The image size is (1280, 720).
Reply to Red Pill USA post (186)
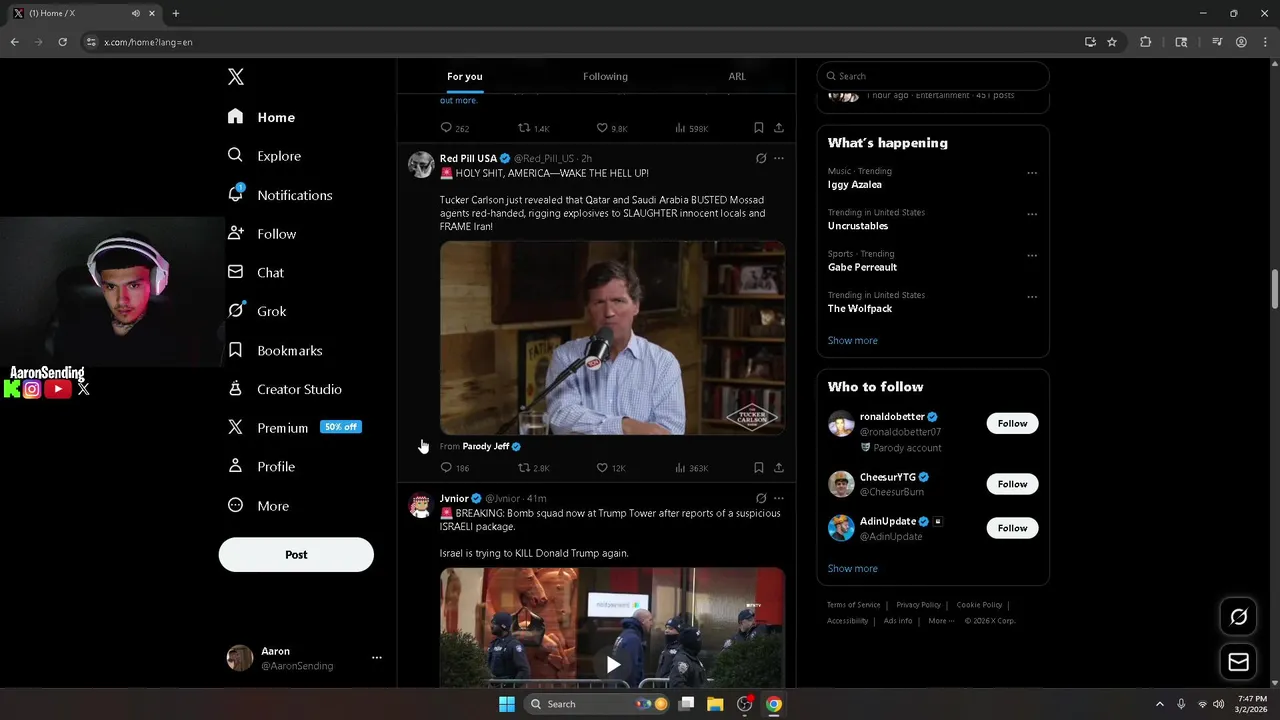[x=455, y=468]
